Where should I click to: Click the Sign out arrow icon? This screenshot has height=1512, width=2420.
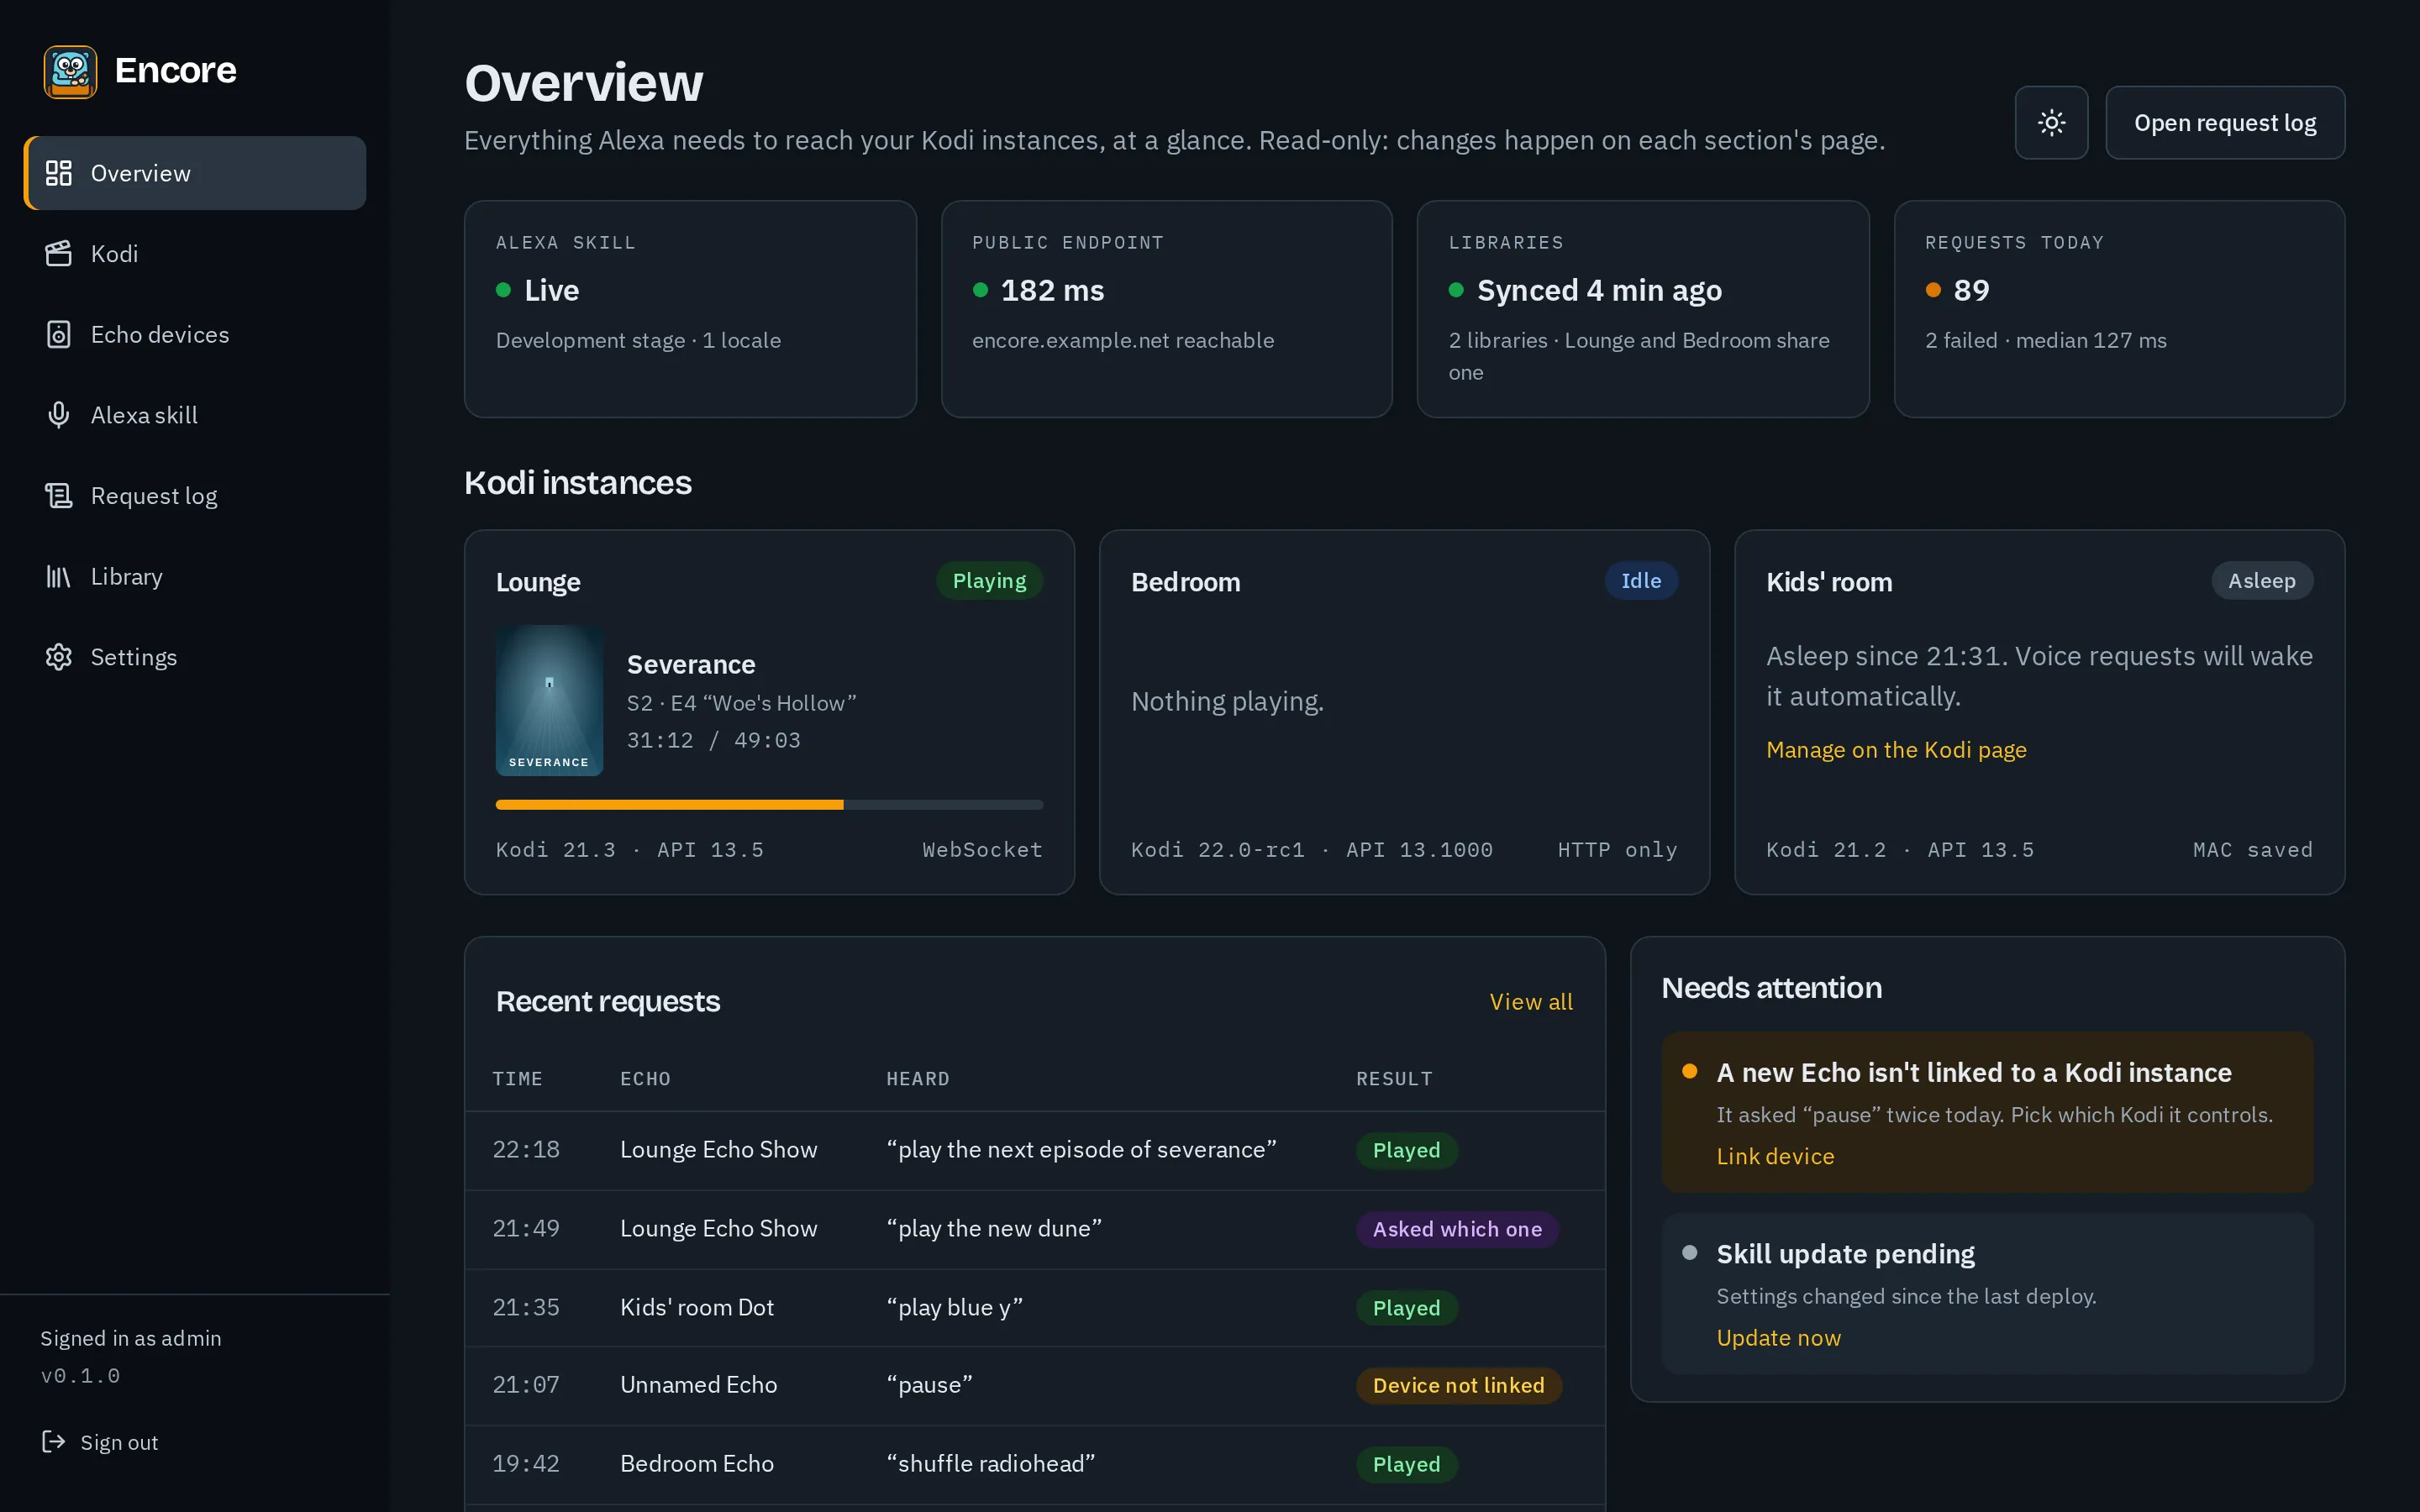pyautogui.click(x=53, y=1441)
